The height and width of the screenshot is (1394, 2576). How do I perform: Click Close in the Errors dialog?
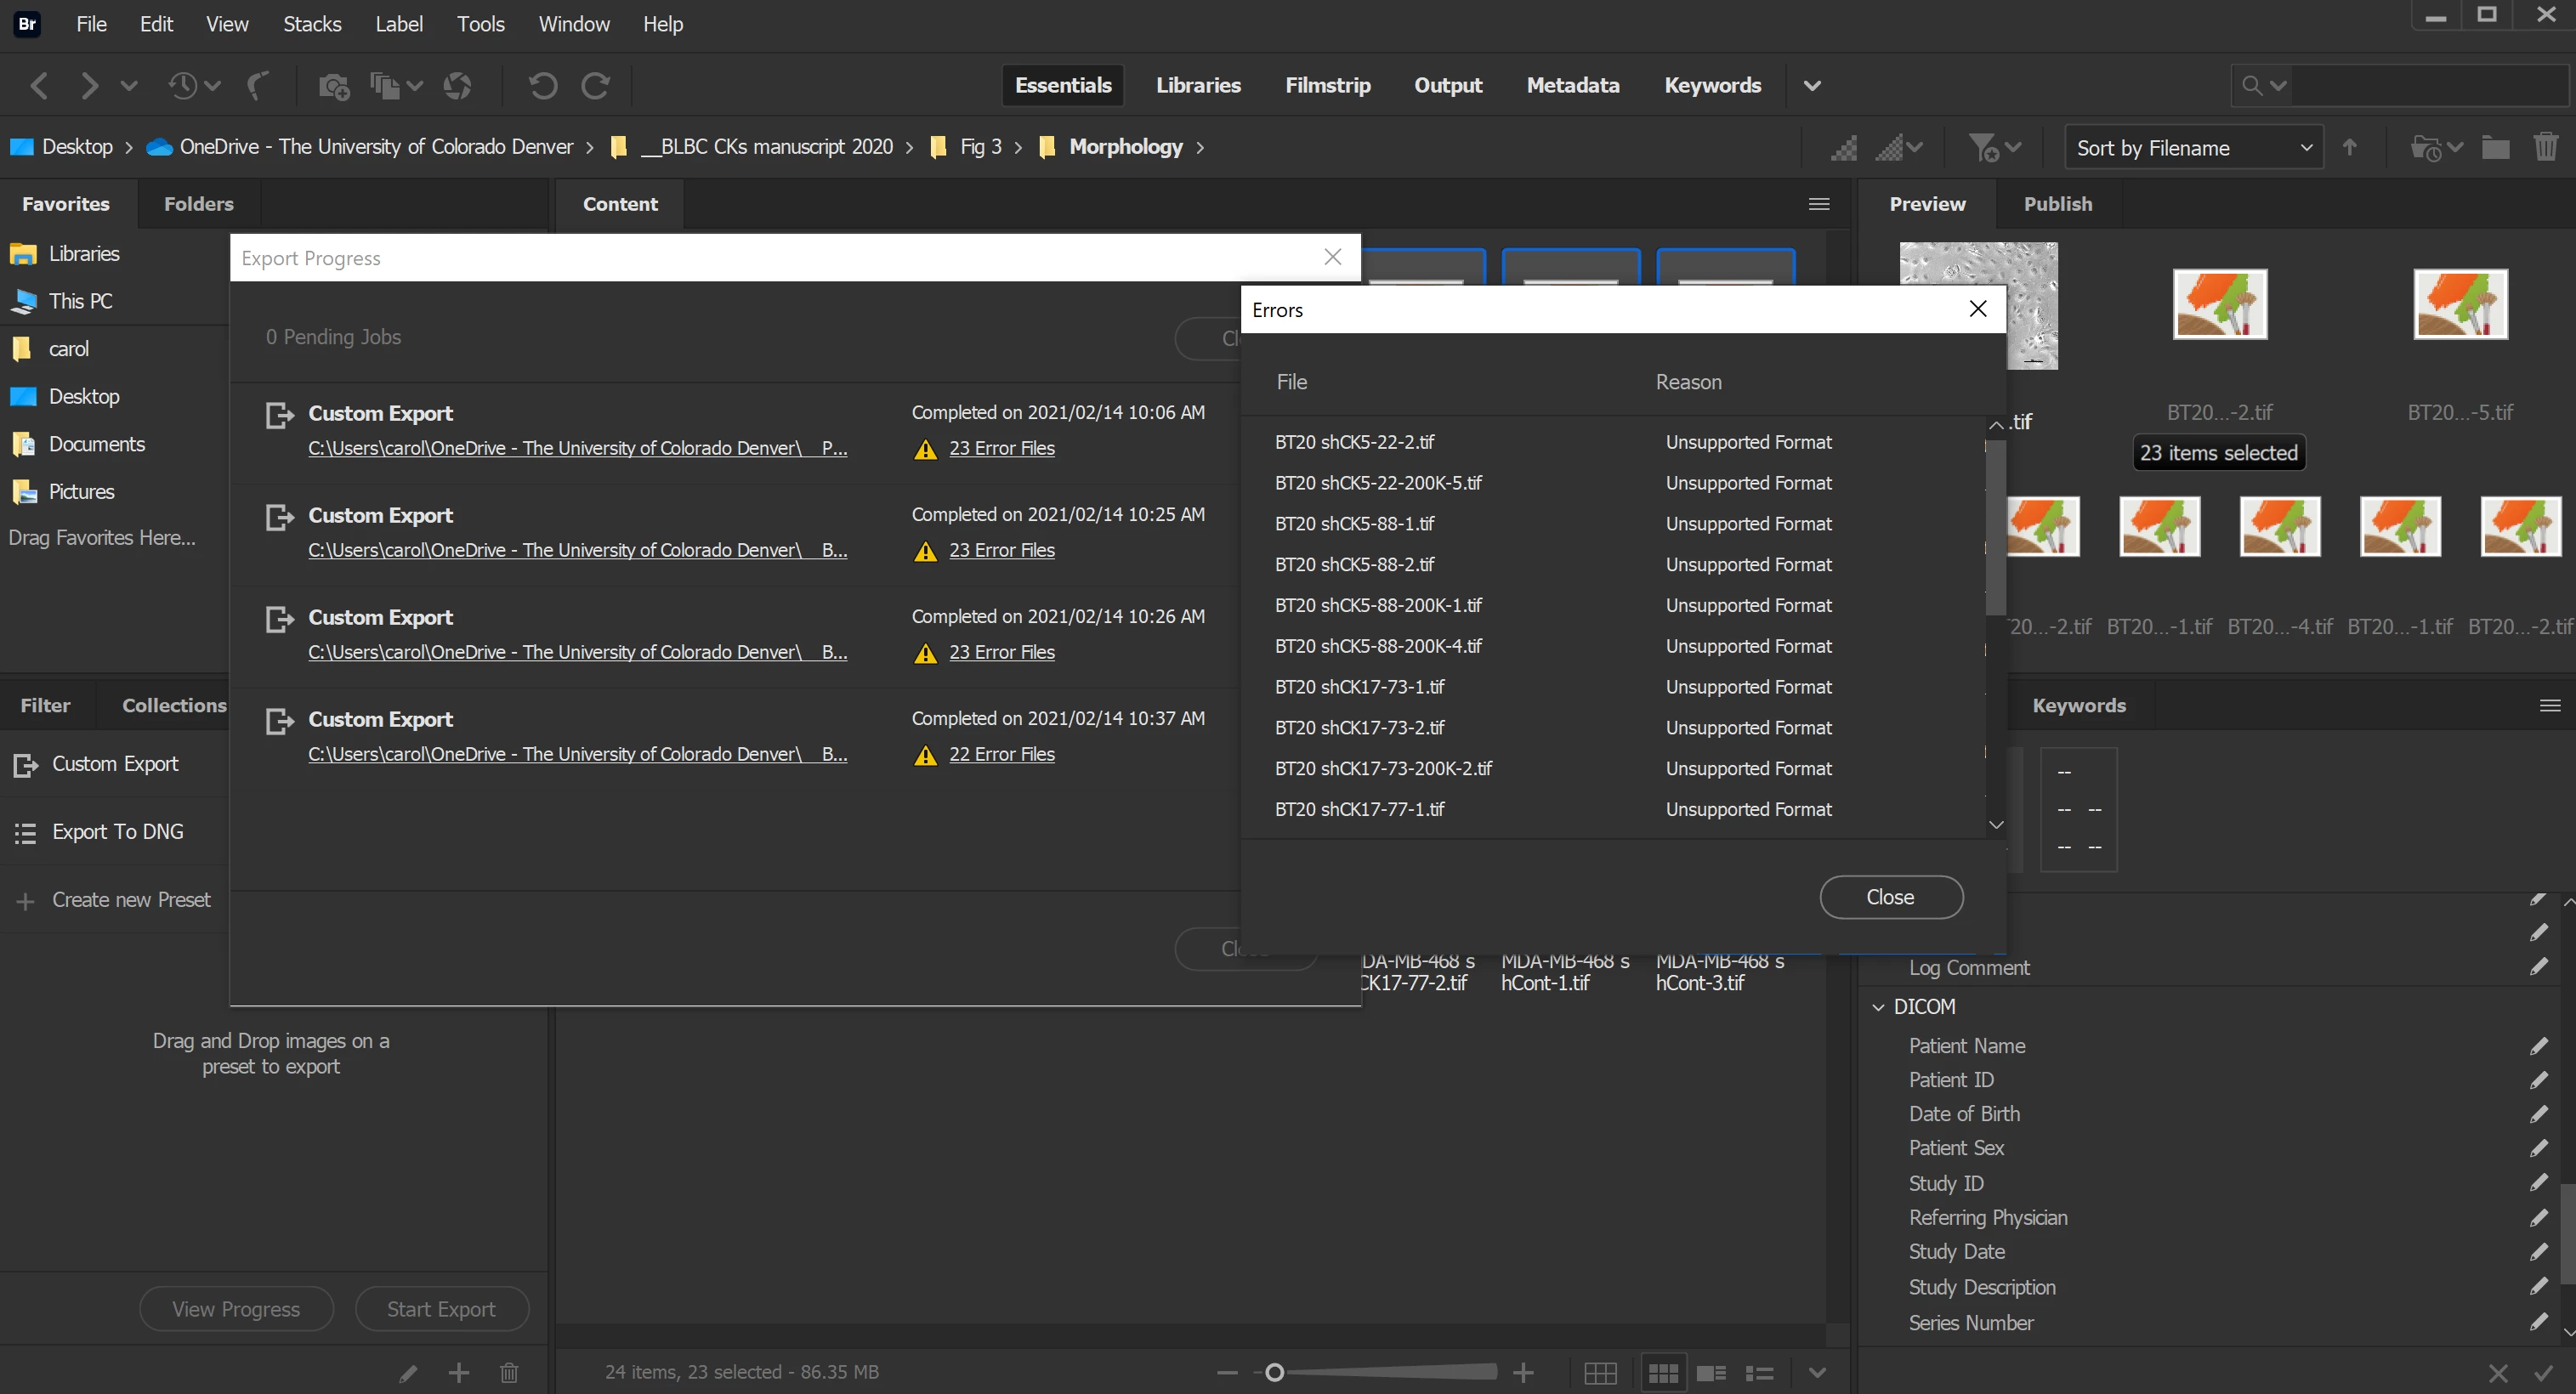1890,897
